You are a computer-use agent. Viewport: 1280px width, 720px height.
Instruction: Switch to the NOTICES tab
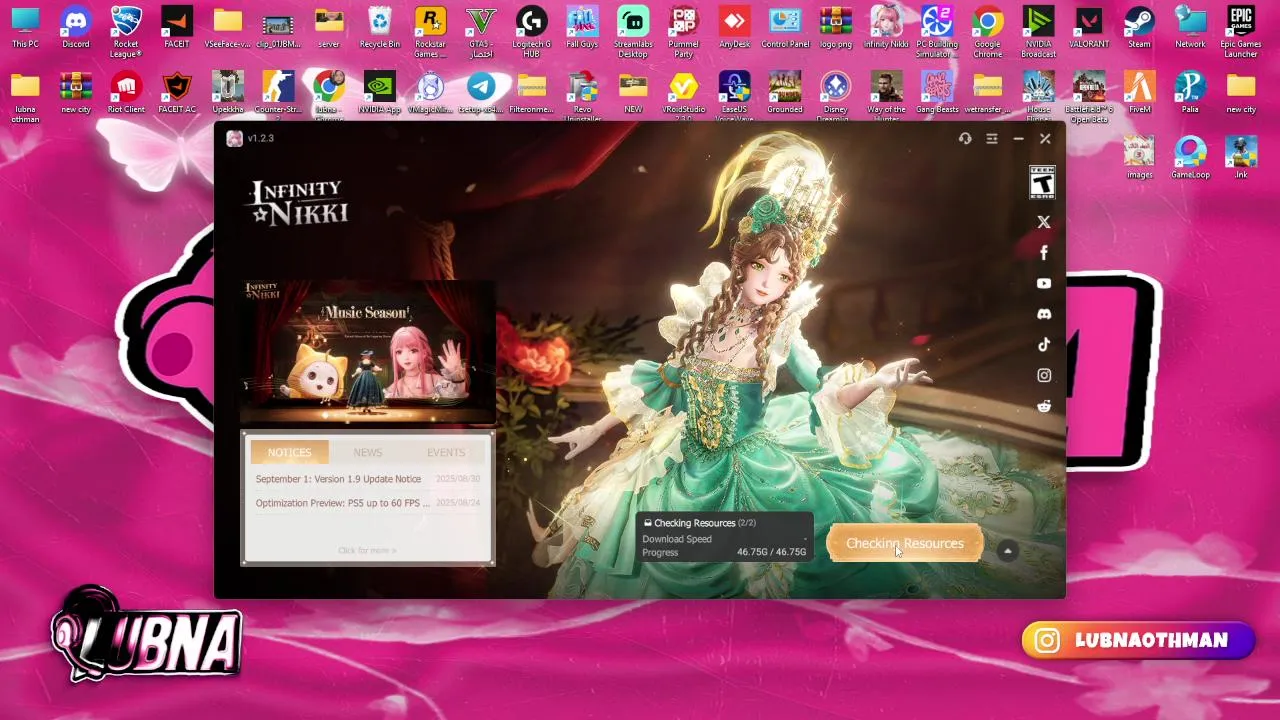(289, 452)
